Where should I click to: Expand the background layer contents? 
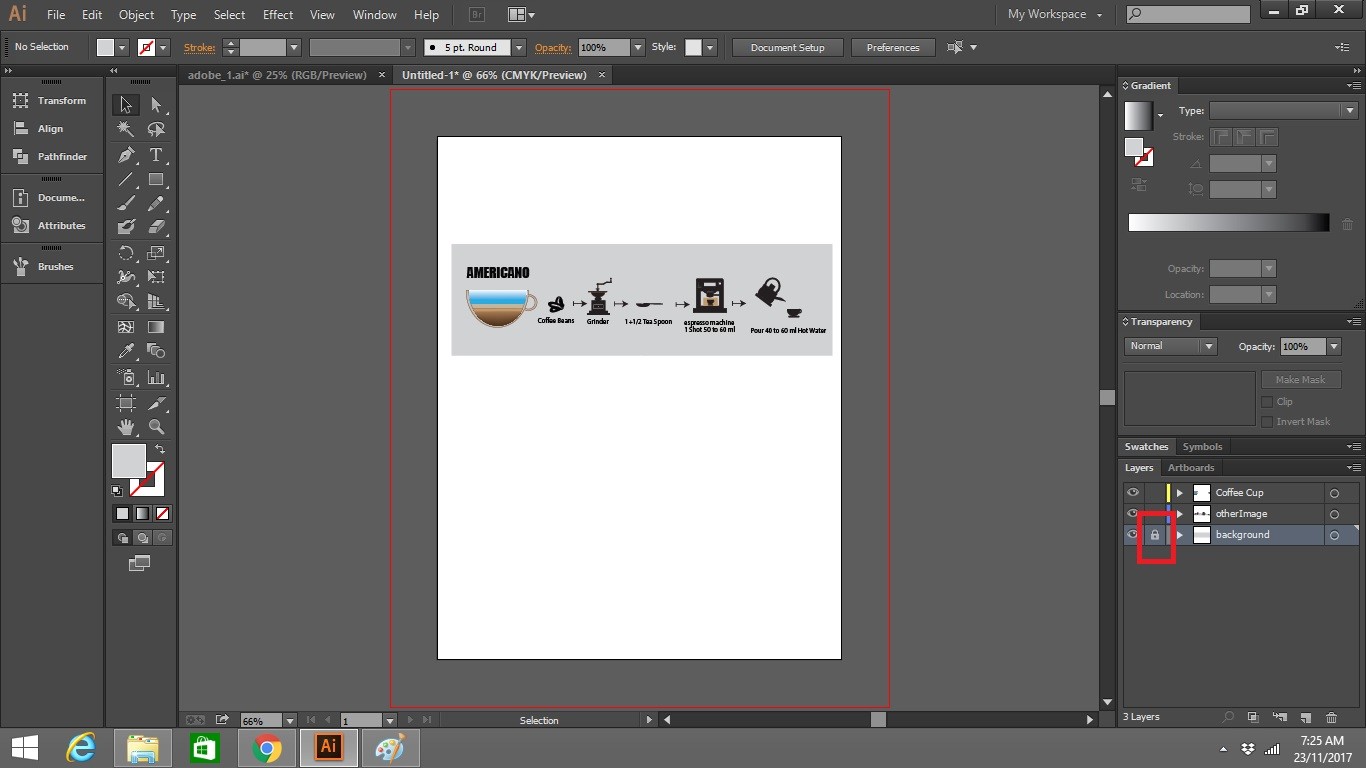click(1180, 535)
